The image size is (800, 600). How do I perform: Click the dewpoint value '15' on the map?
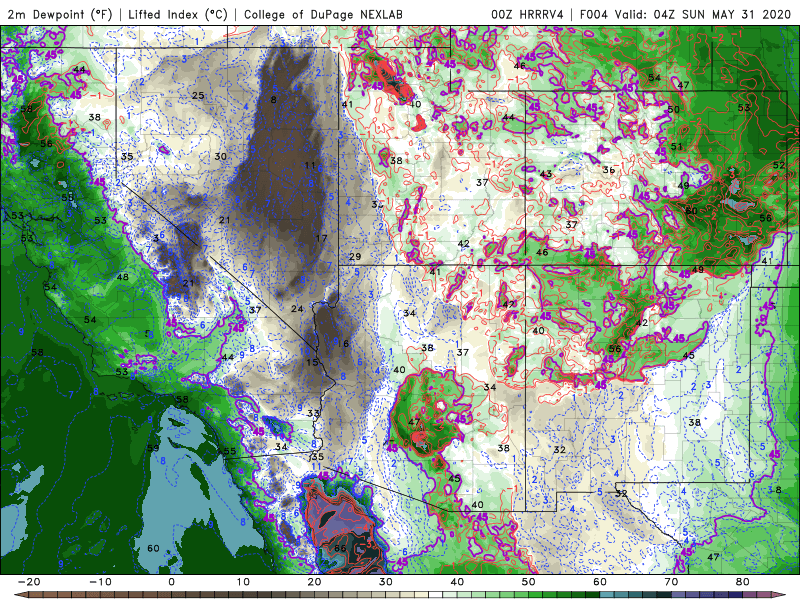tap(312, 362)
